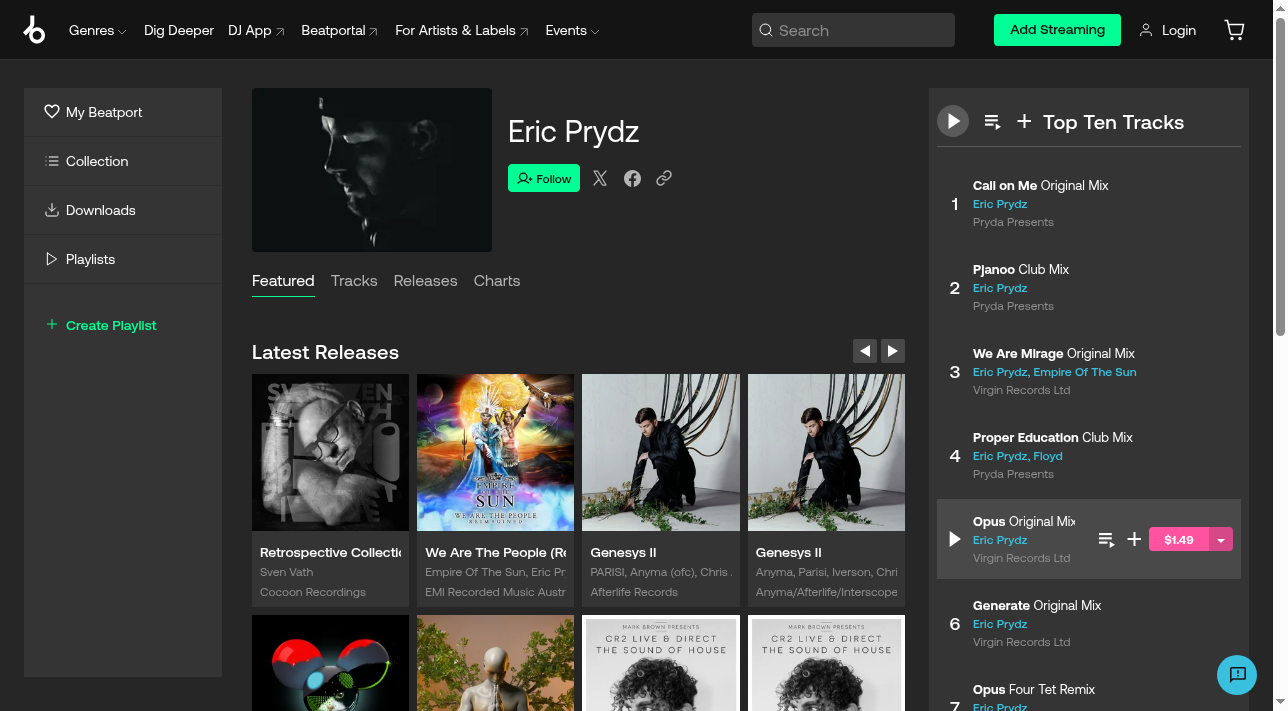1288x711 pixels.
Task: Click Virgin Records Ltd under Generate
Action: click(x=1021, y=642)
